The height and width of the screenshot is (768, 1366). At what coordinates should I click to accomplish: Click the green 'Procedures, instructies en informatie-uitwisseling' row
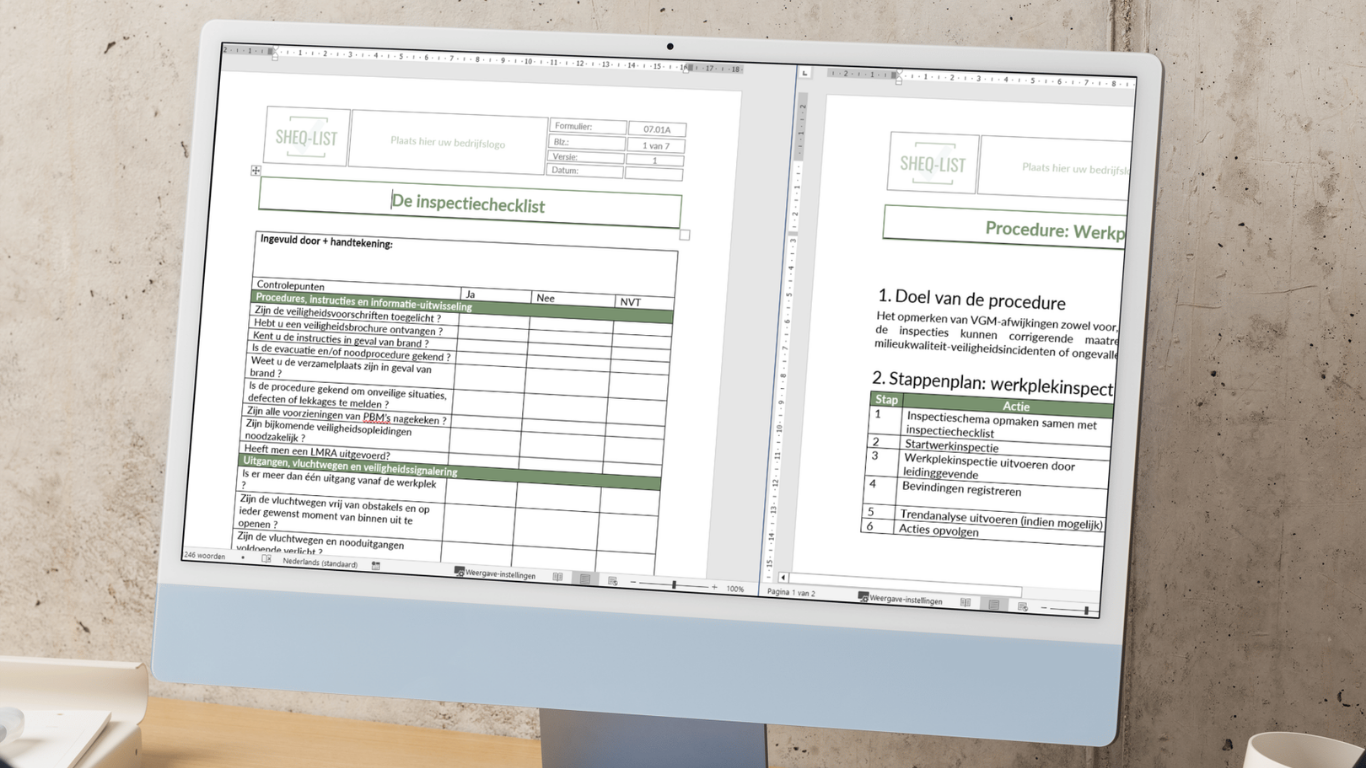[x=462, y=307]
